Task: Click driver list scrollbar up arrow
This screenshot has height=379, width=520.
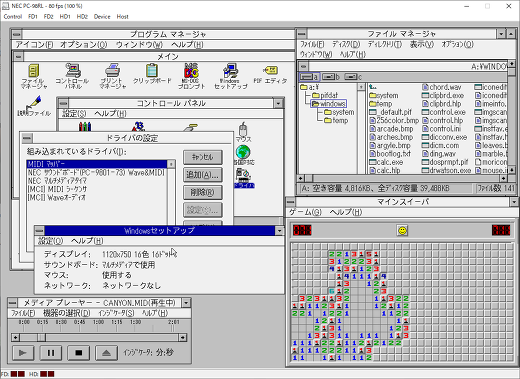Action: 171,164
